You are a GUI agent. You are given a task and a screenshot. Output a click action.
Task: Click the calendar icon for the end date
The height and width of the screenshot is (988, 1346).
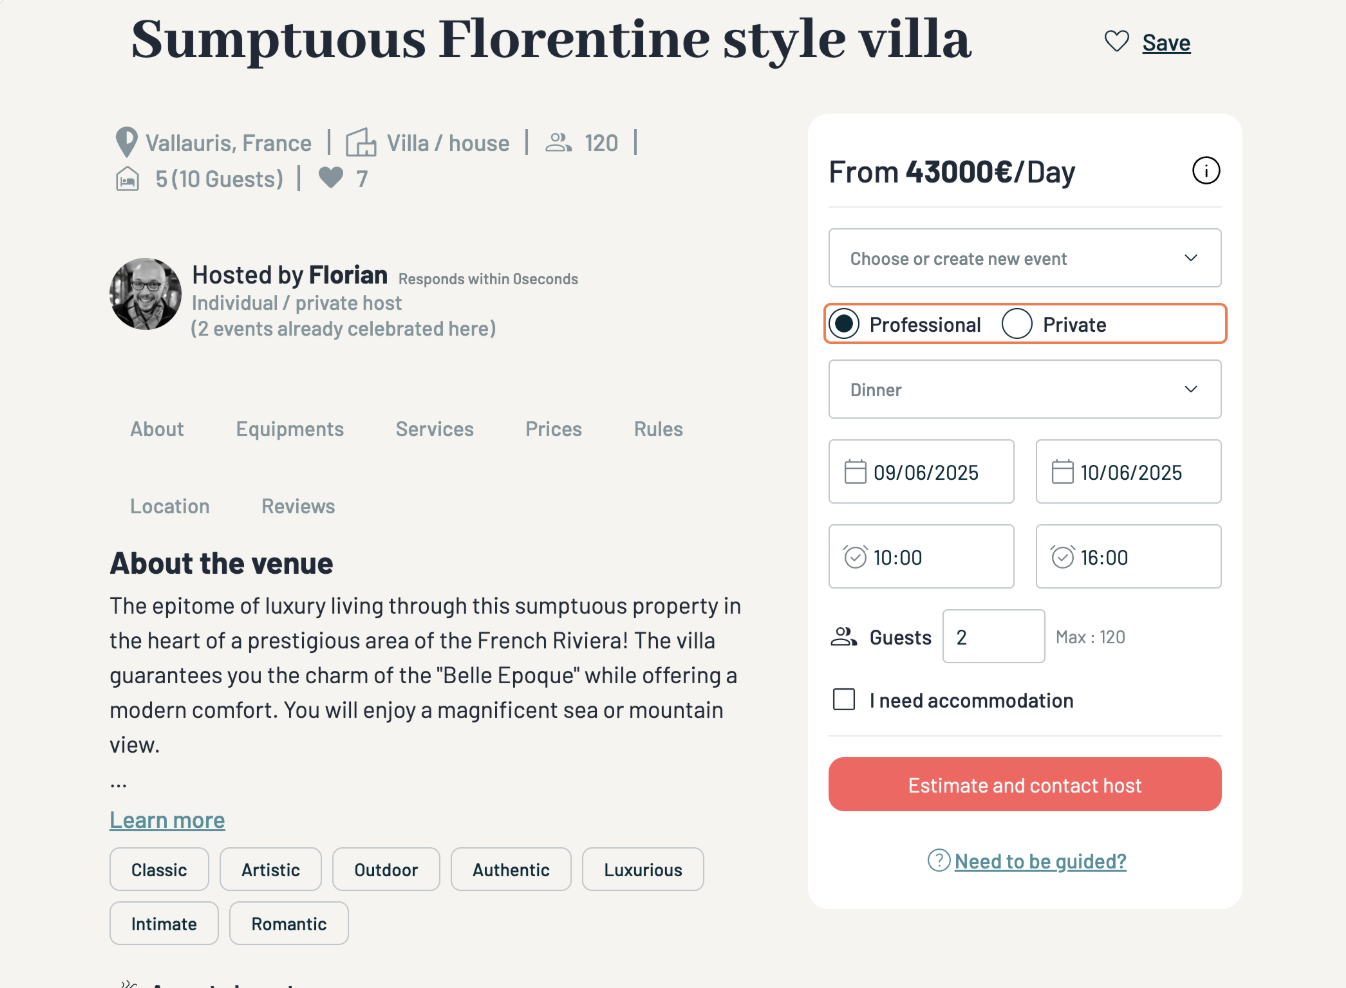coord(1062,472)
